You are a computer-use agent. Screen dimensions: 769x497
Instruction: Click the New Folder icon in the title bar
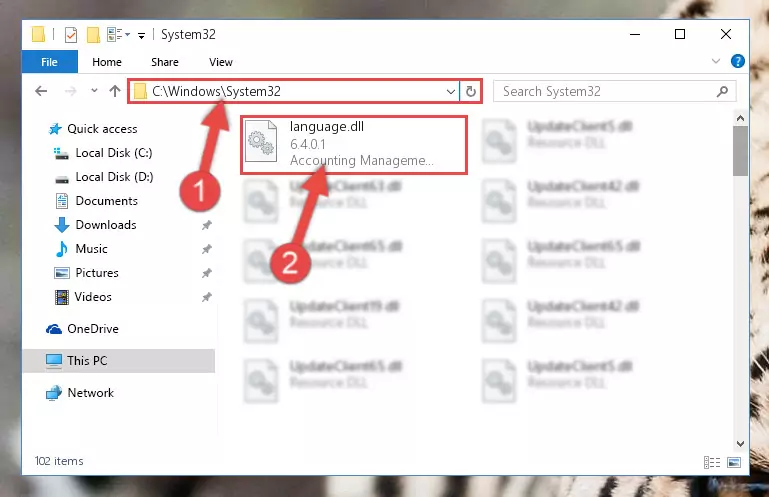click(93, 35)
